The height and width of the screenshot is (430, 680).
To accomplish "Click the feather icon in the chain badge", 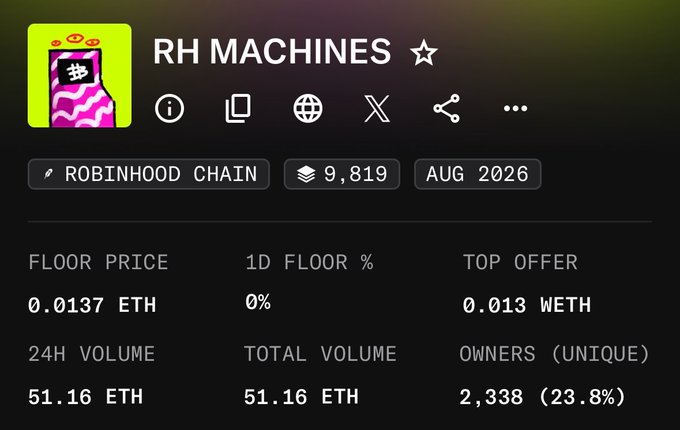I will [48, 174].
